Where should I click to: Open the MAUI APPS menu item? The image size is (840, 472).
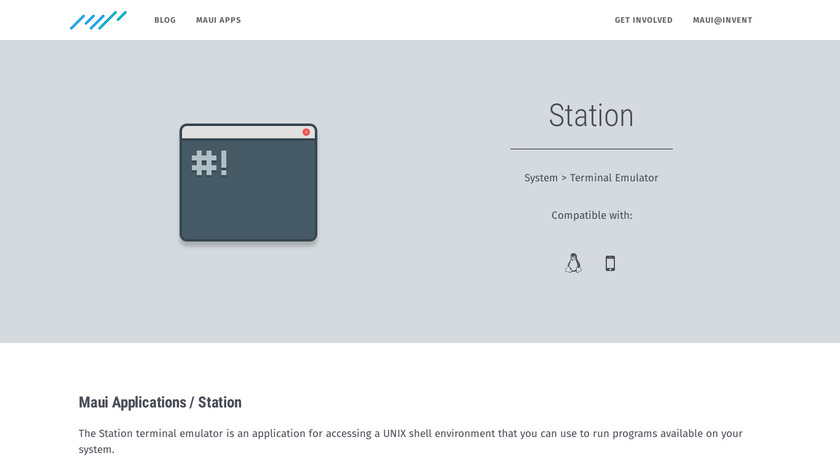pyautogui.click(x=219, y=20)
